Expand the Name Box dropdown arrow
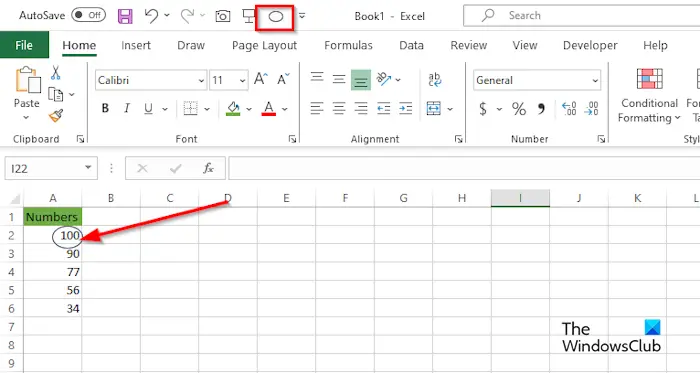The image size is (700, 373). pyautogui.click(x=88, y=168)
